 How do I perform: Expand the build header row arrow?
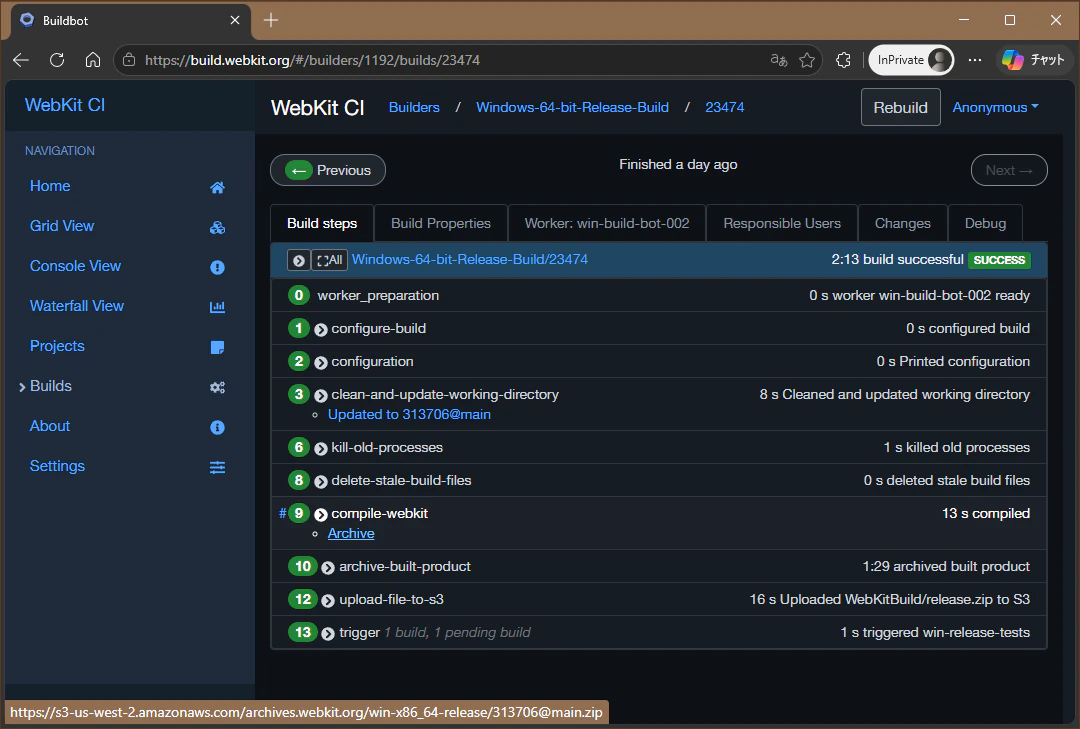[298, 260]
